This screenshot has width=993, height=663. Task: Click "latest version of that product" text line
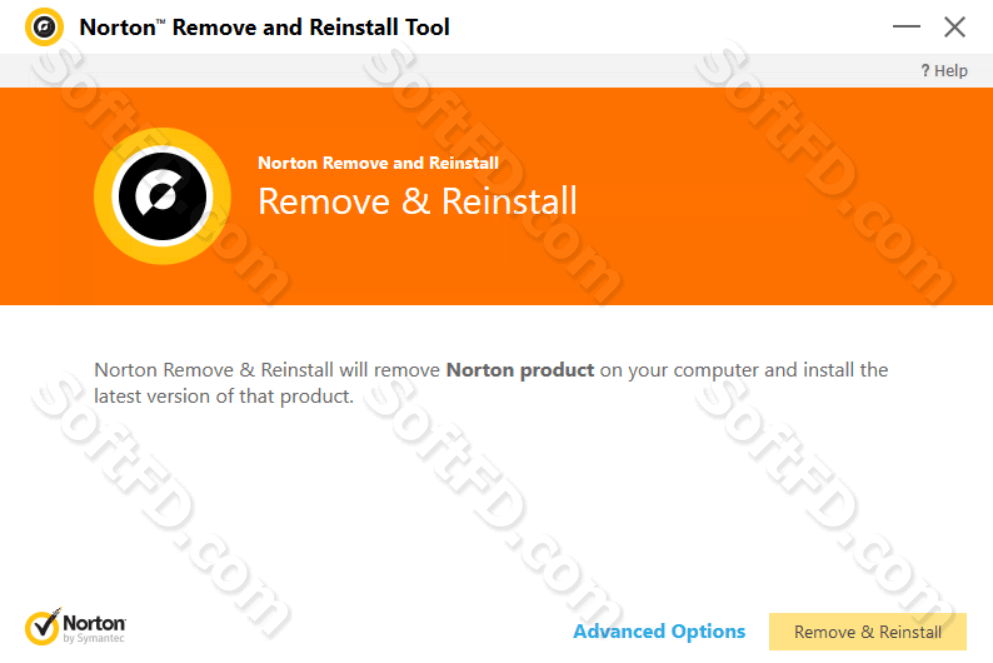click(x=224, y=396)
